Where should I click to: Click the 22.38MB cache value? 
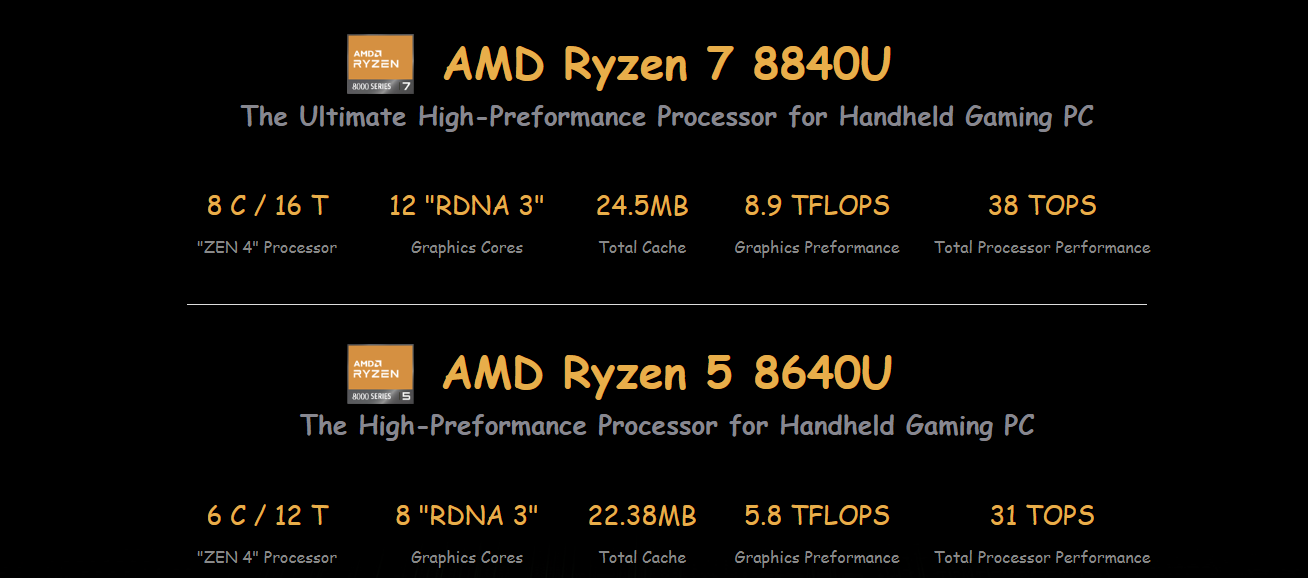[642, 516]
